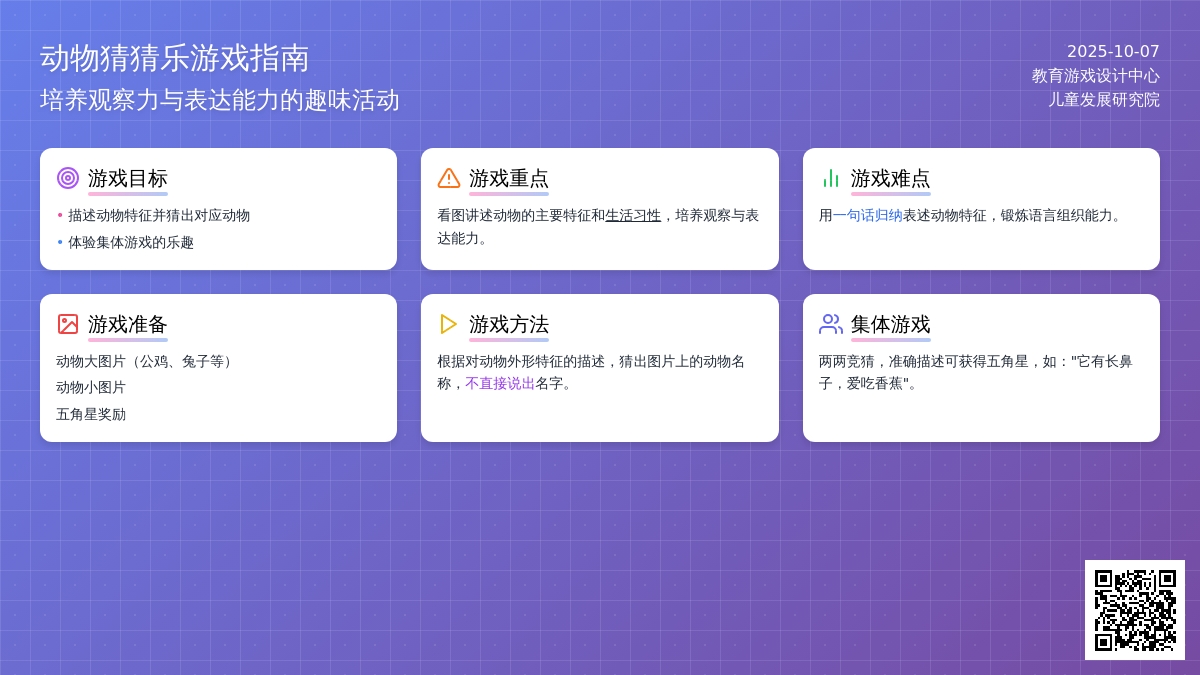
Task: Click the bullet 体验集体游戏的乐趣
Action: [x=131, y=242]
